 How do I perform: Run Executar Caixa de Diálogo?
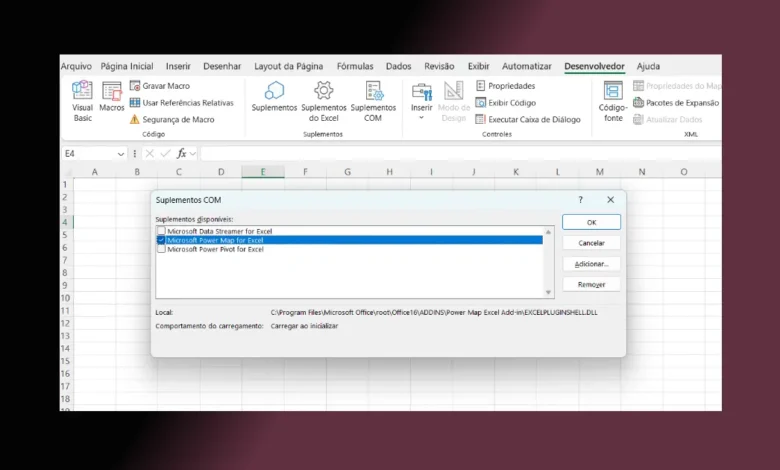(528, 119)
